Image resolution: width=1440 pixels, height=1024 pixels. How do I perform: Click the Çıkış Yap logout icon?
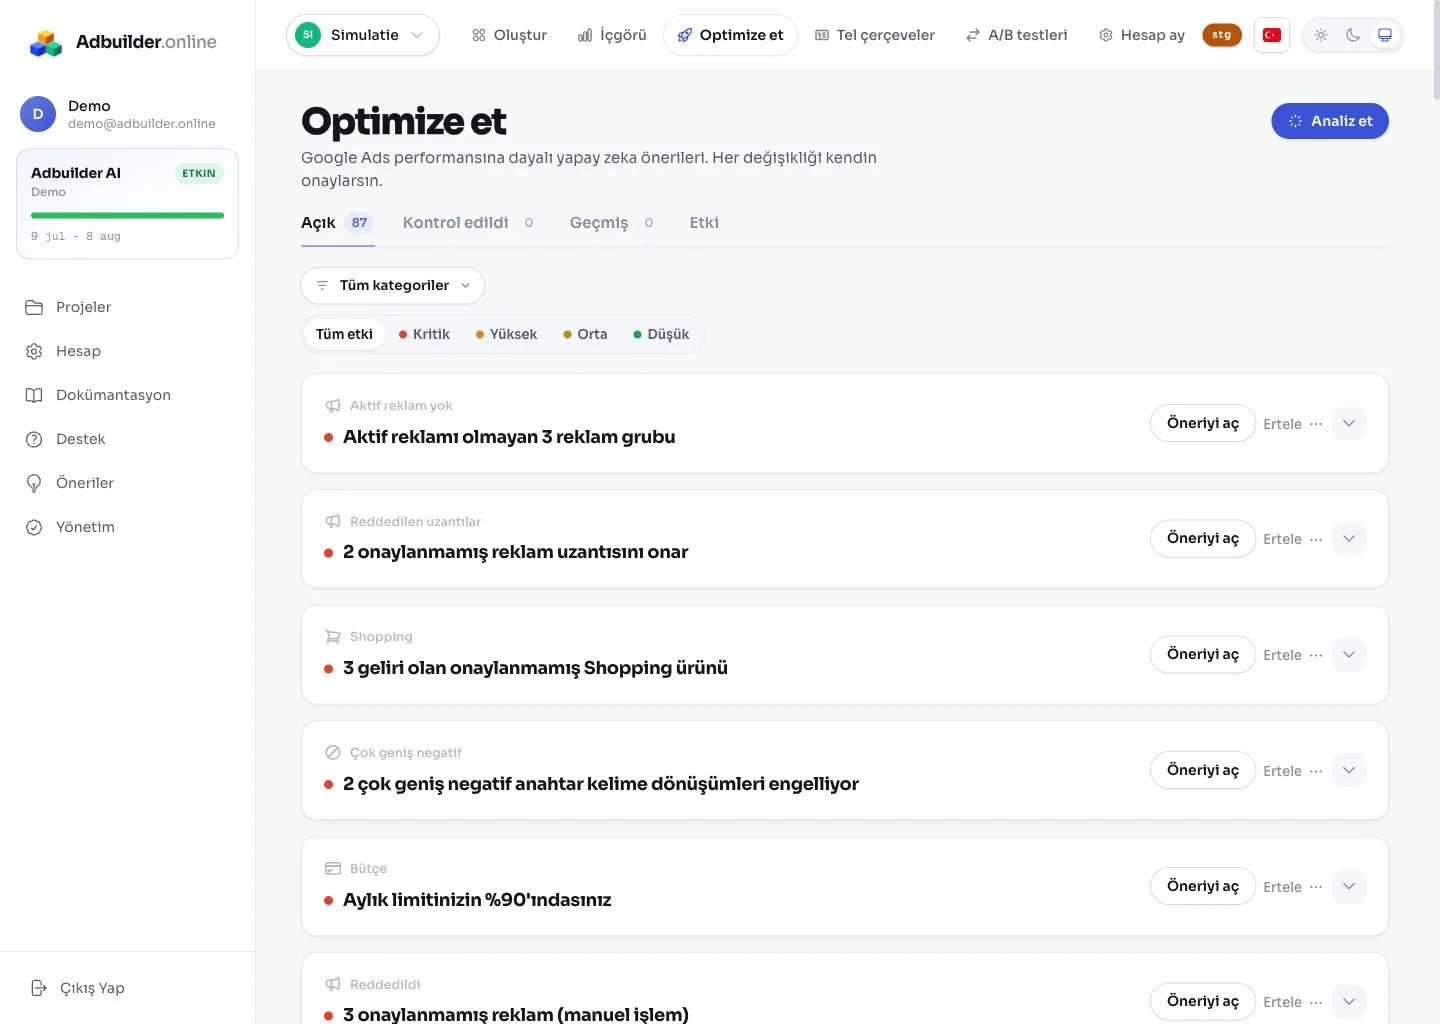39,988
